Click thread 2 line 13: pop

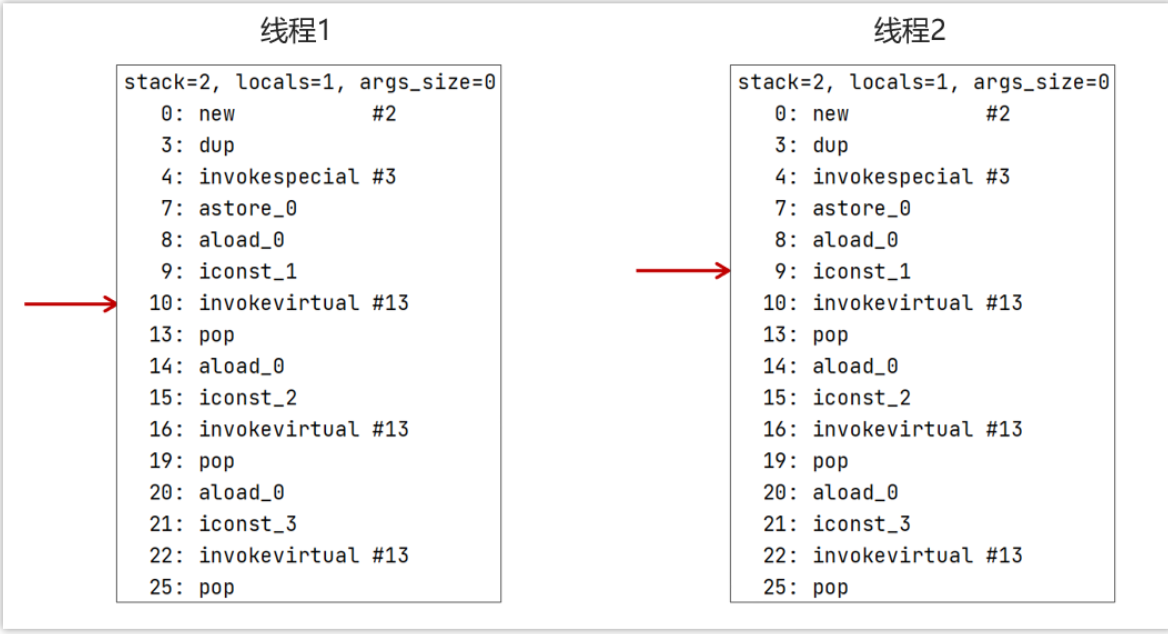(805, 335)
